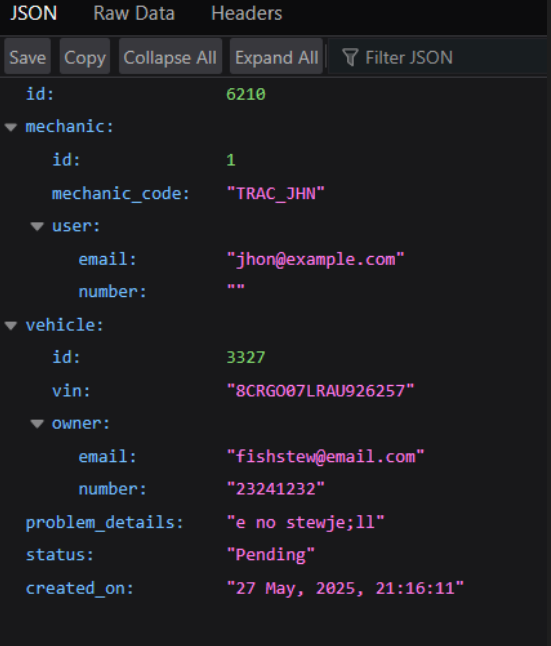The width and height of the screenshot is (551, 646).
Task: Click the Save button
Action: [28, 56]
